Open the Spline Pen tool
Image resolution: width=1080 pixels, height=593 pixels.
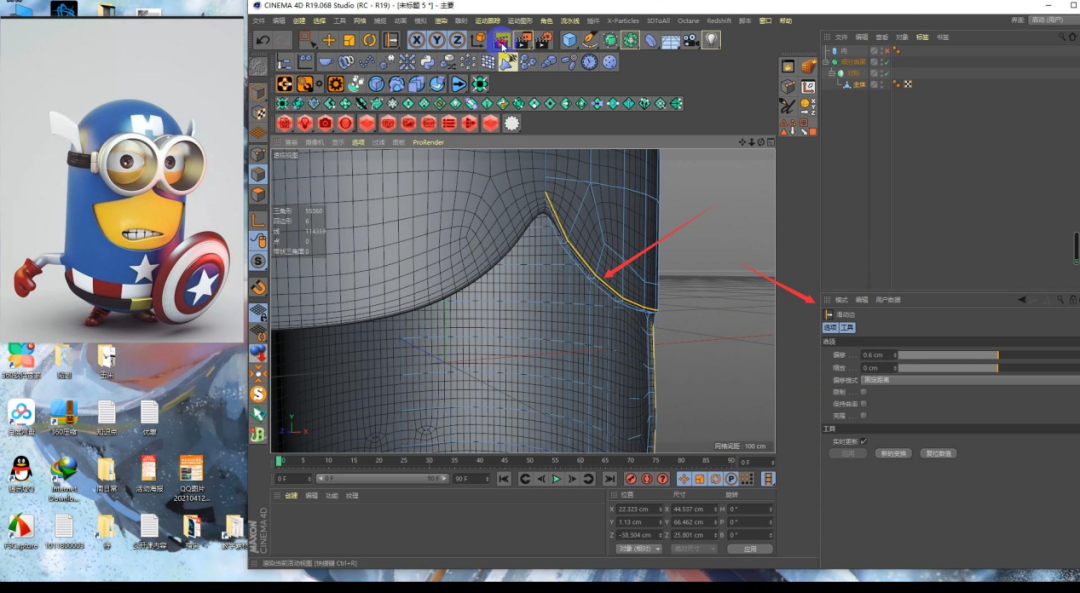590,40
